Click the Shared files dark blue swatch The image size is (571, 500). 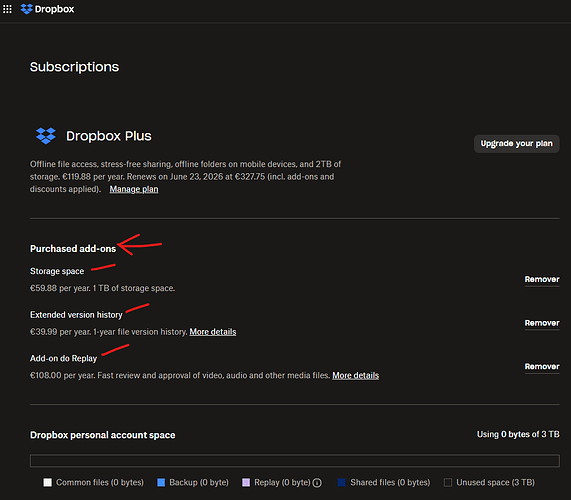(x=342, y=483)
